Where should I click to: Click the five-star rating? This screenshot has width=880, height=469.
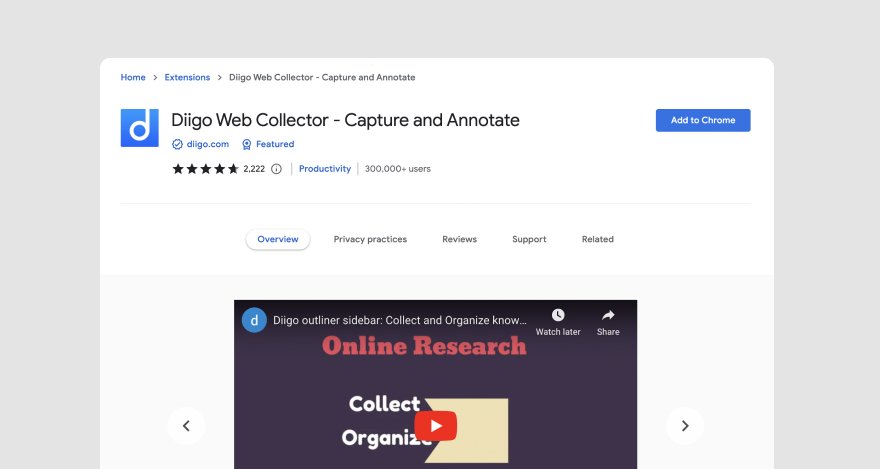click(x=205, y=169)
